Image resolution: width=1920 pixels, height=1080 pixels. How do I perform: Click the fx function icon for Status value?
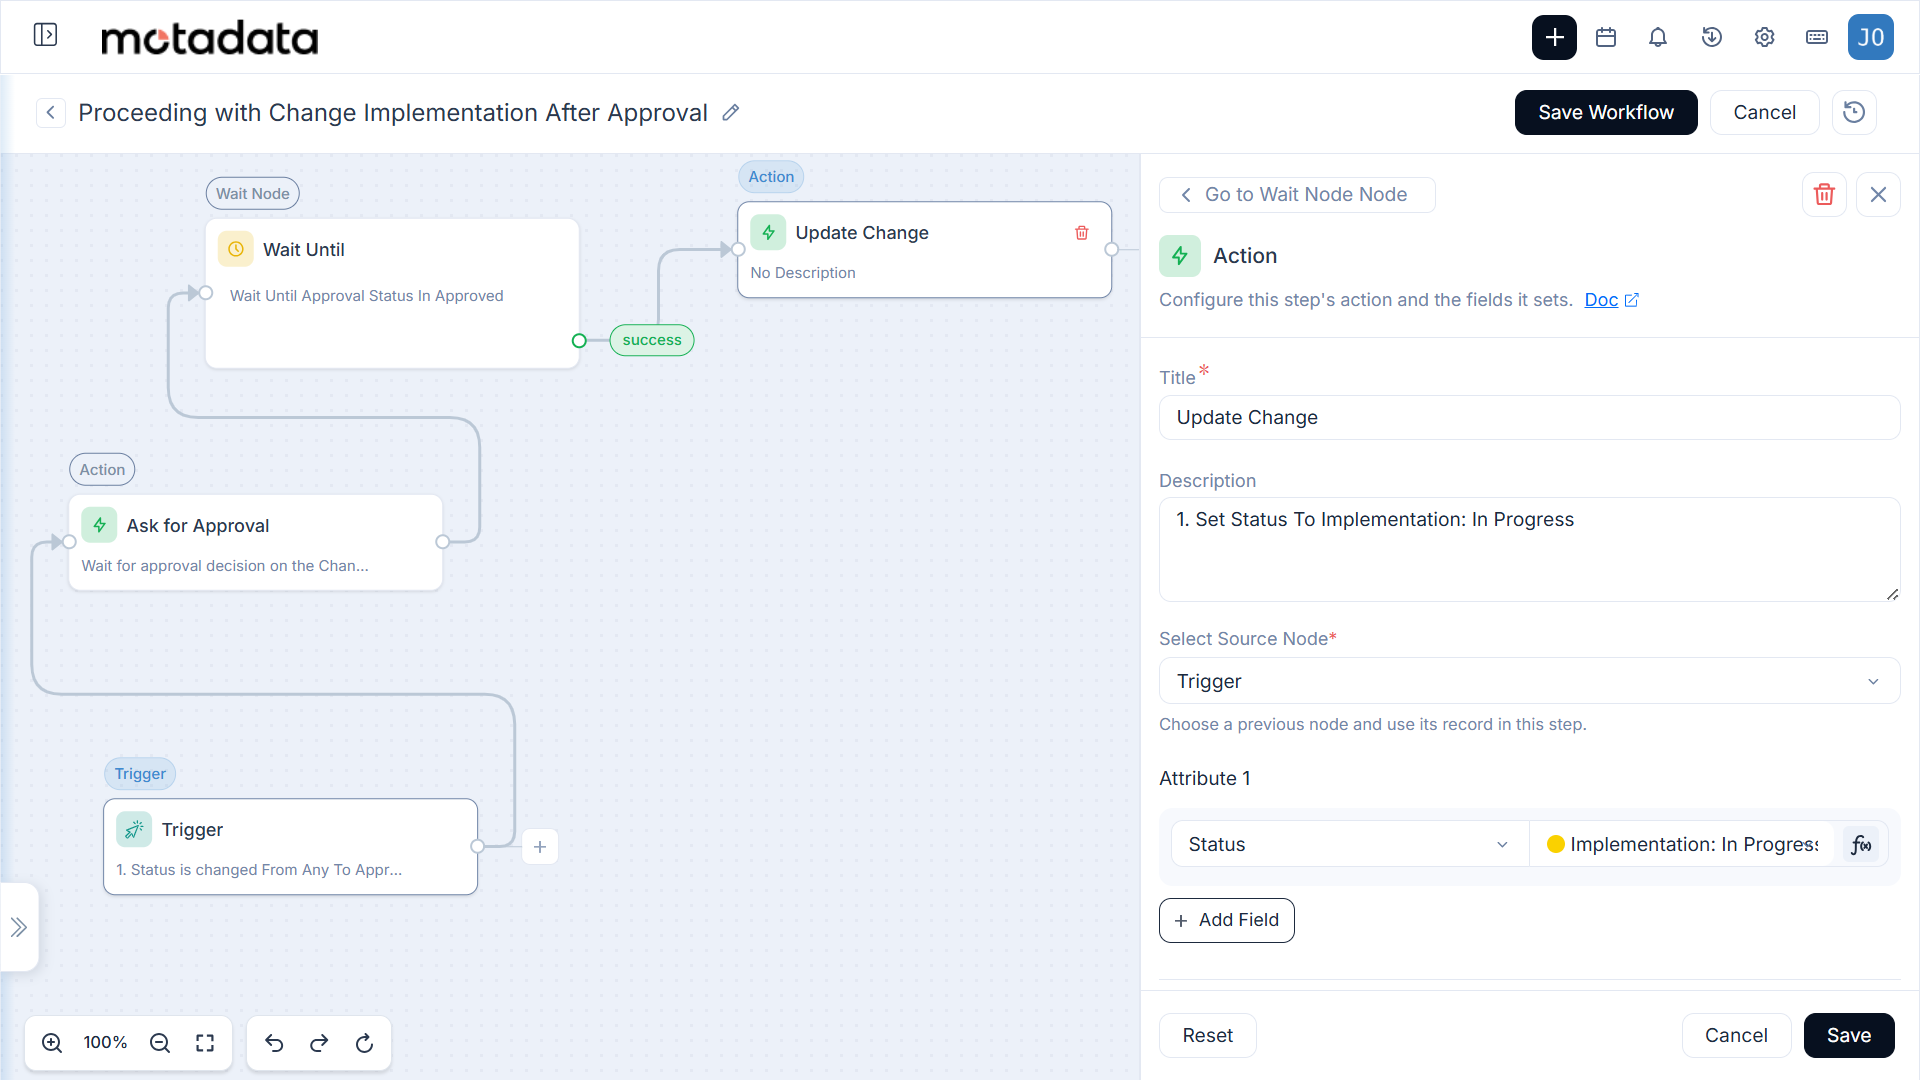pos(1861,844)
